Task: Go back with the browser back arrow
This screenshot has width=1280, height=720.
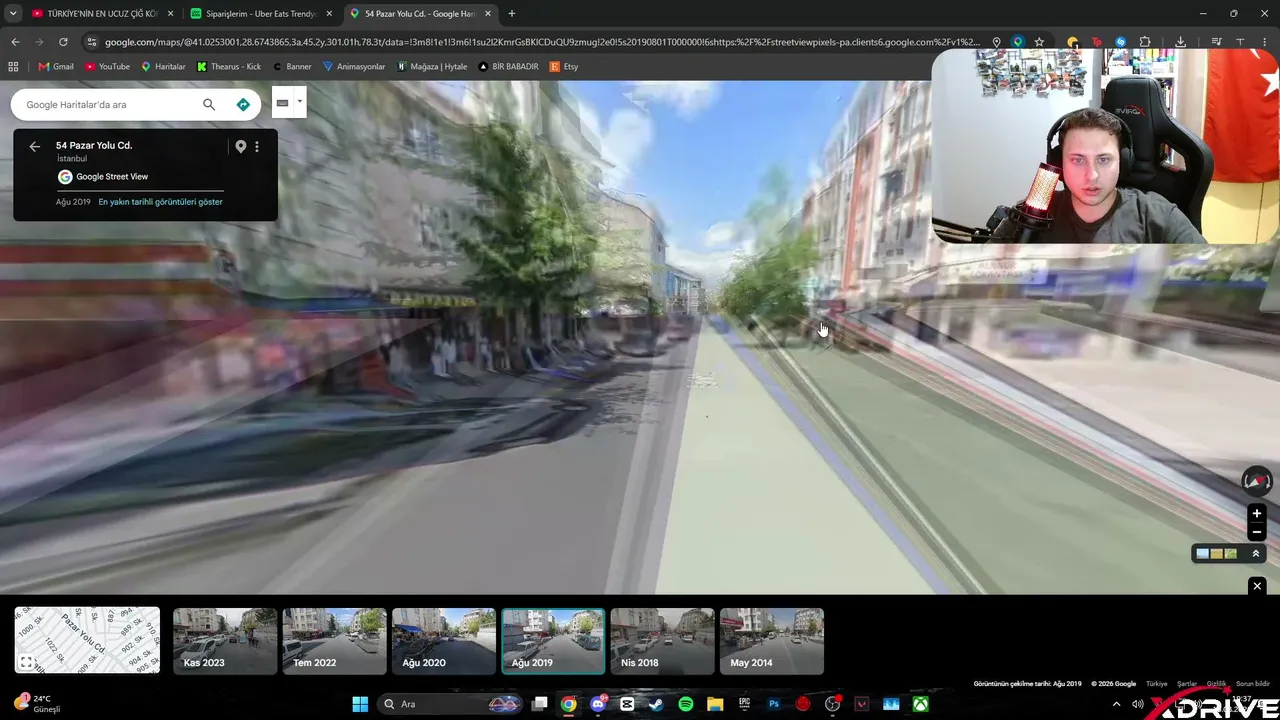Action: pyautogui.click(x=15, y=42)
